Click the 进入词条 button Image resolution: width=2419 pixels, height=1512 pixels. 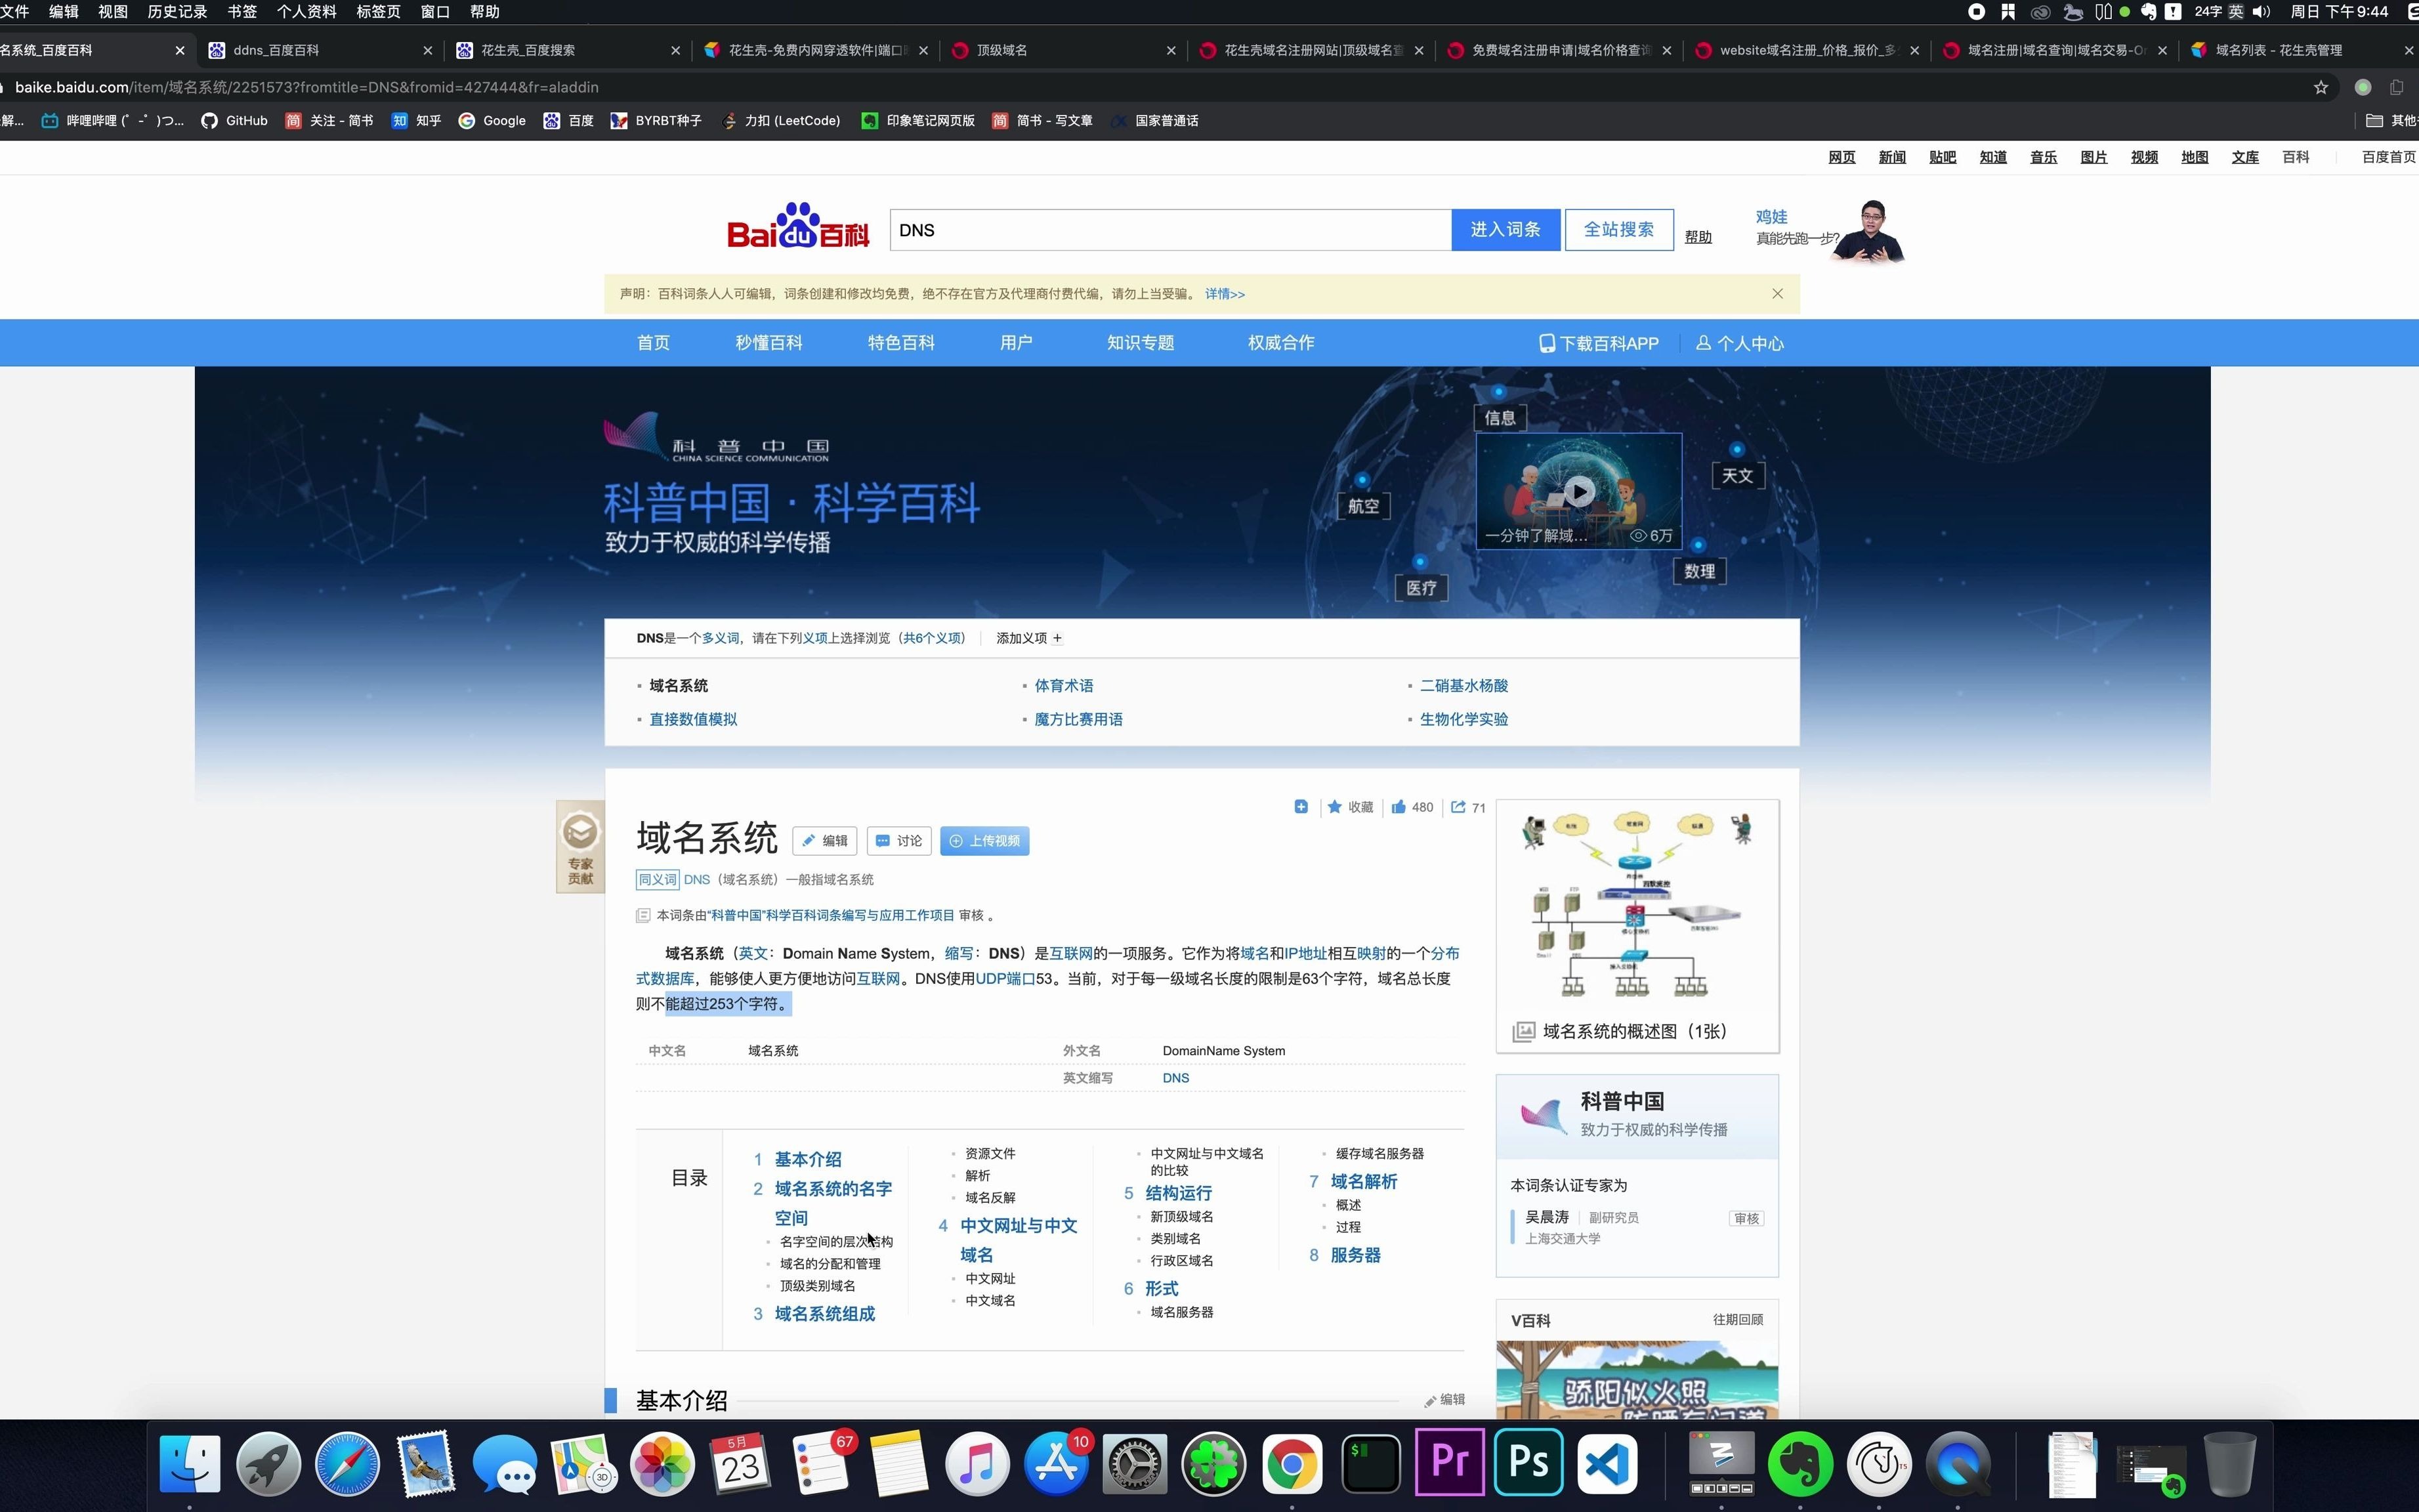[1505, 230]
